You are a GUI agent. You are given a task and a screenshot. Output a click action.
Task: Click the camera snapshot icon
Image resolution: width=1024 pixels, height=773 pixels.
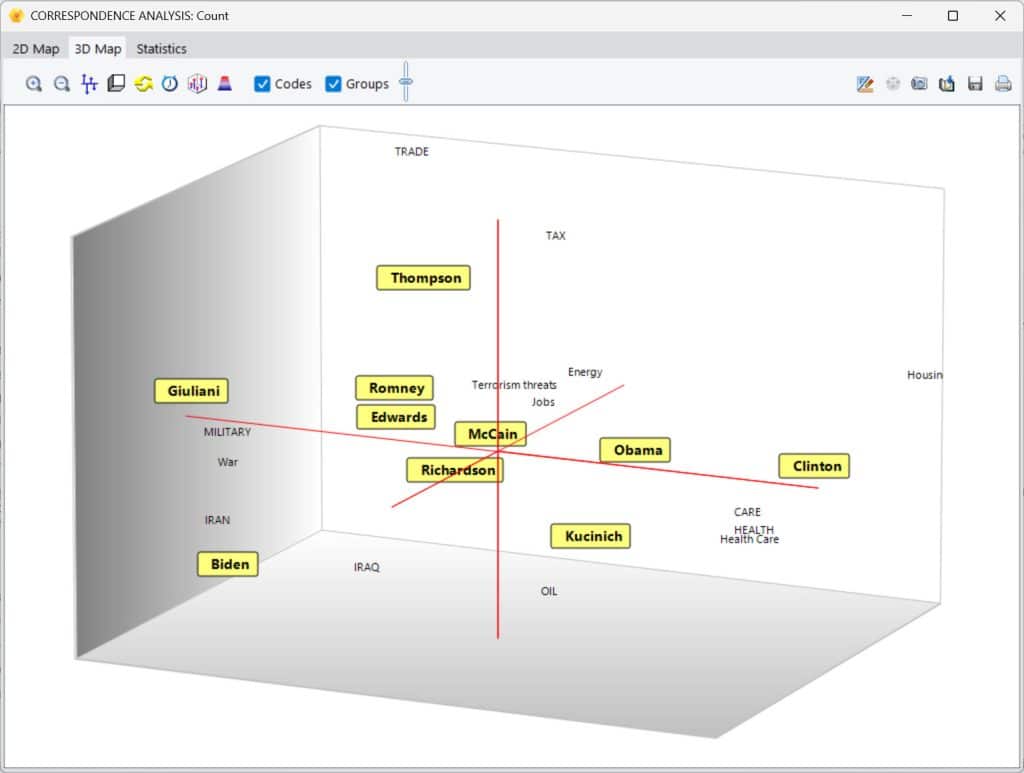tap(920, 84)
